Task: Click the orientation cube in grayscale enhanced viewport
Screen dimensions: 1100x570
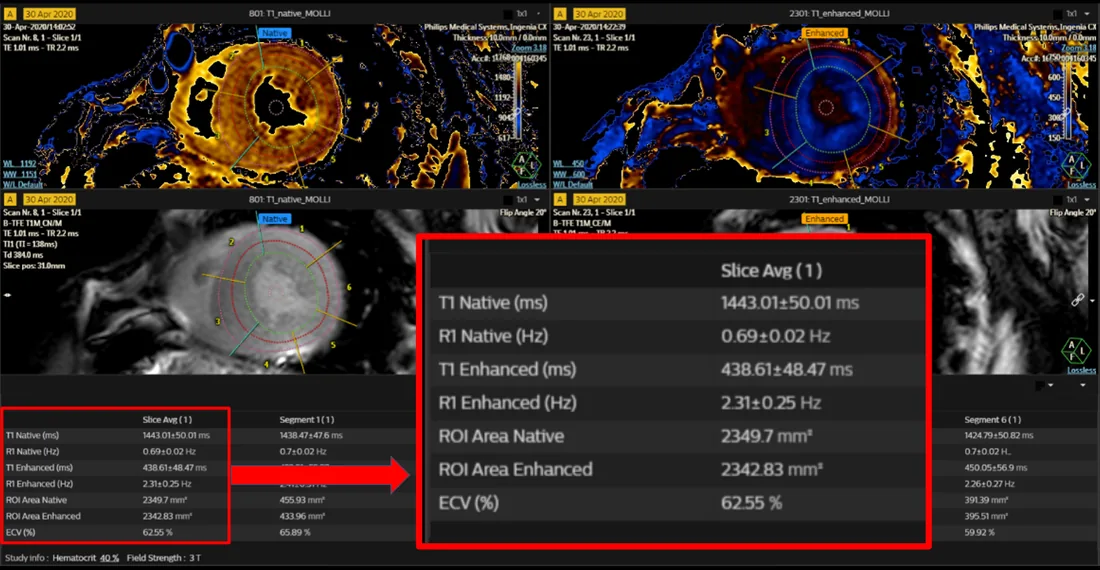Action: [1075, 350]
